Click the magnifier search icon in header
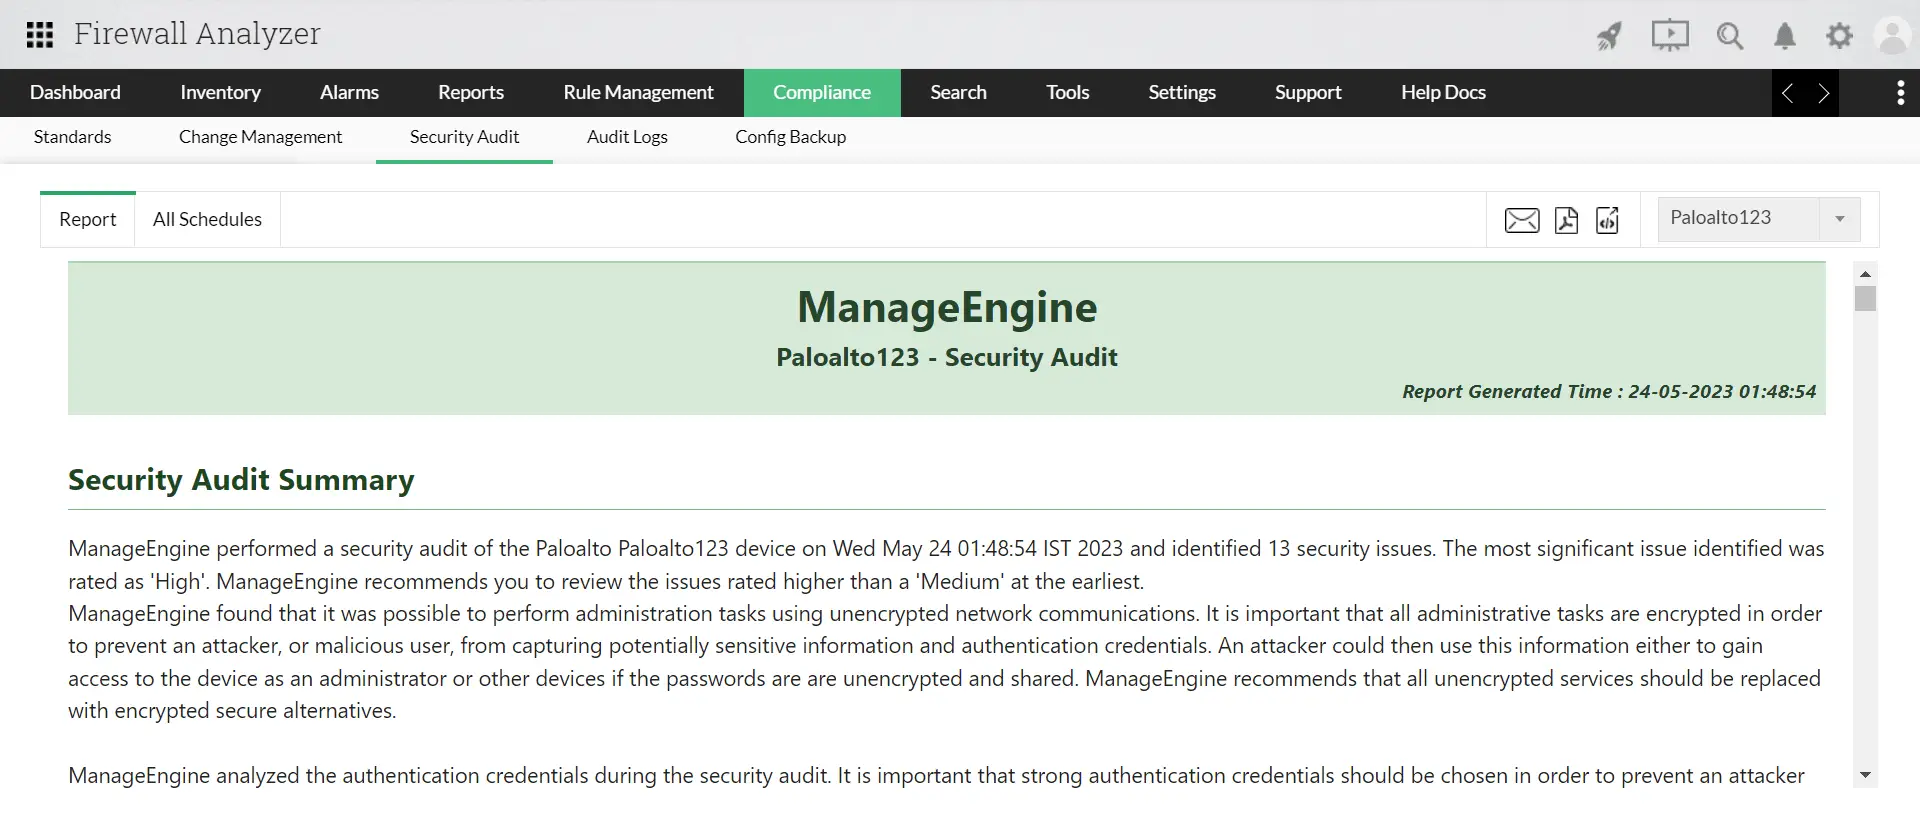1920x813 pixels. pos(1730,36)
